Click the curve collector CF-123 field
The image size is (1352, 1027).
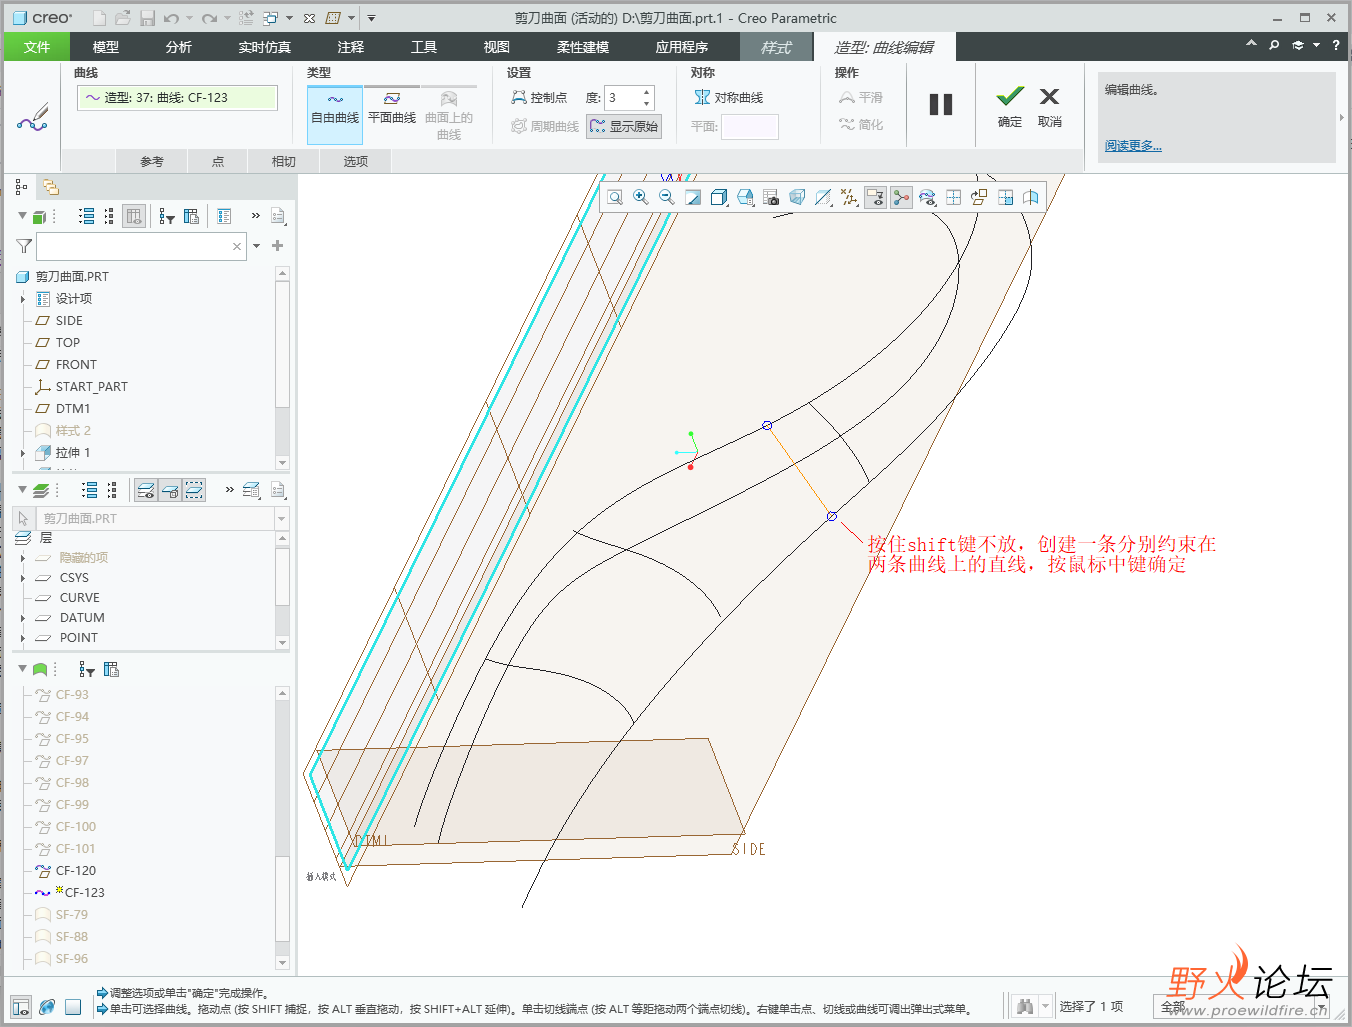tap(177, 97)
